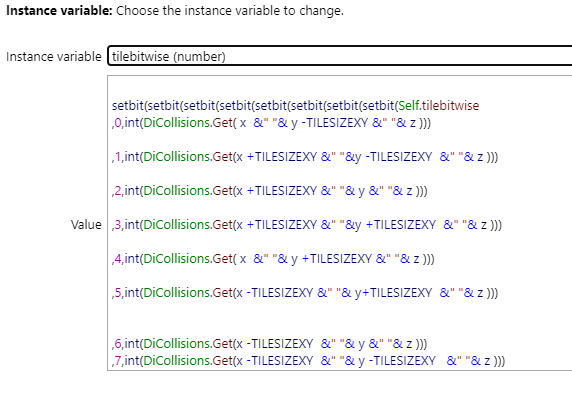The width and height of the screenshot is (572, 397).
Task: Click closing parentheses at end of line ,7
Action: (499, 361)
